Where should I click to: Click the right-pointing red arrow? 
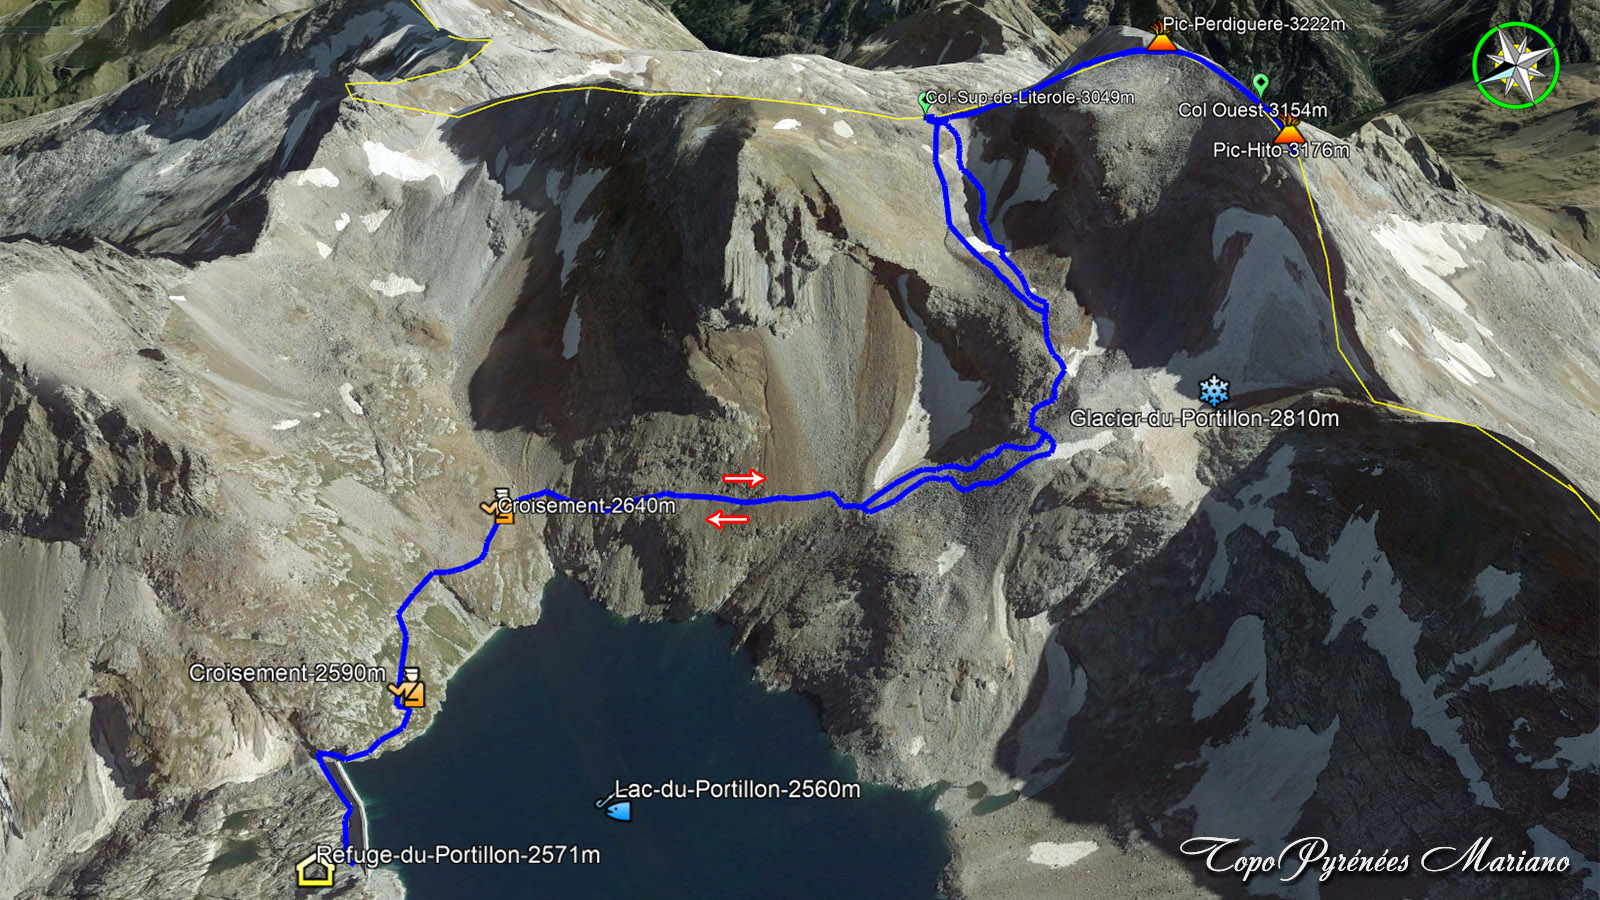(744, 478)
